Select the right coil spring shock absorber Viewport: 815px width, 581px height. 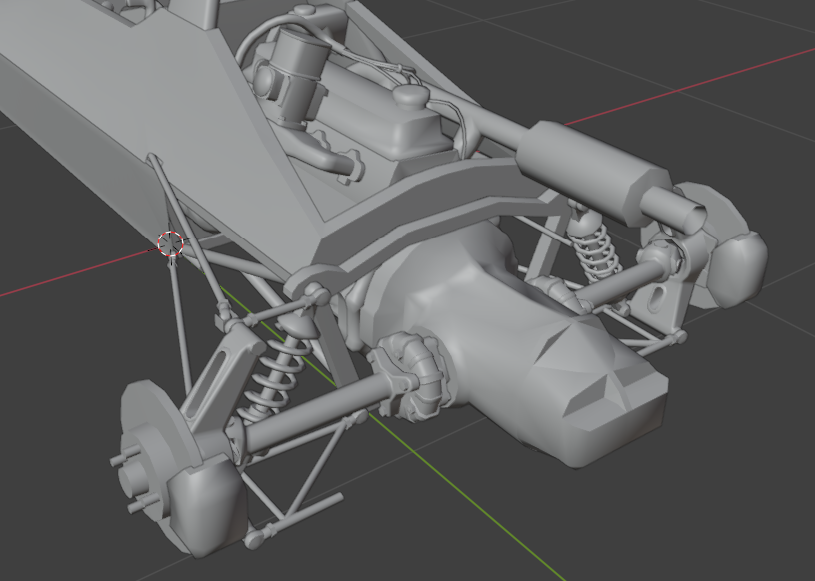click(x=593, y=244)
